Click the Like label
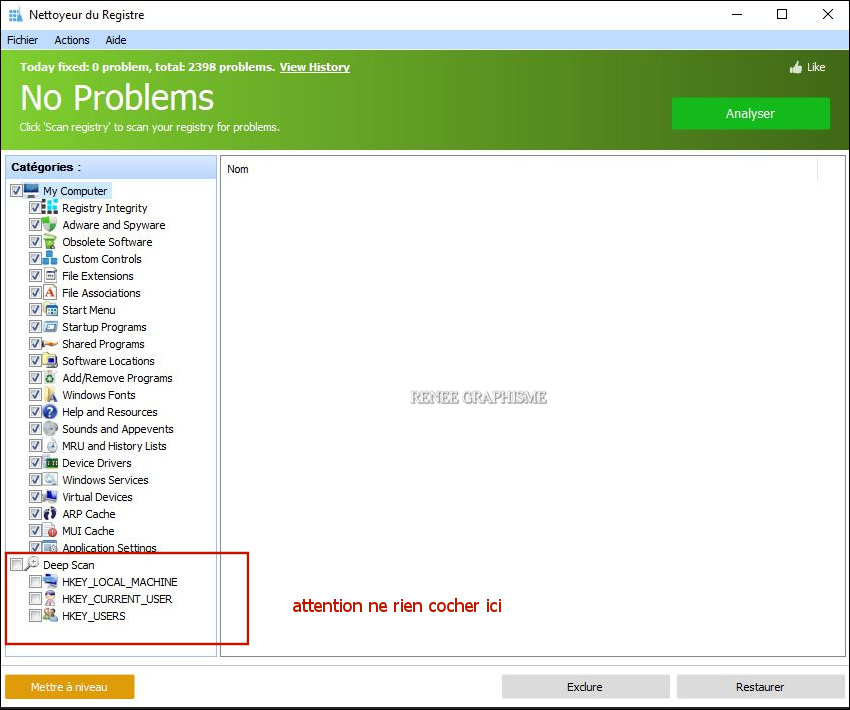This screenshot has width=850, height=710. (816, 67)
